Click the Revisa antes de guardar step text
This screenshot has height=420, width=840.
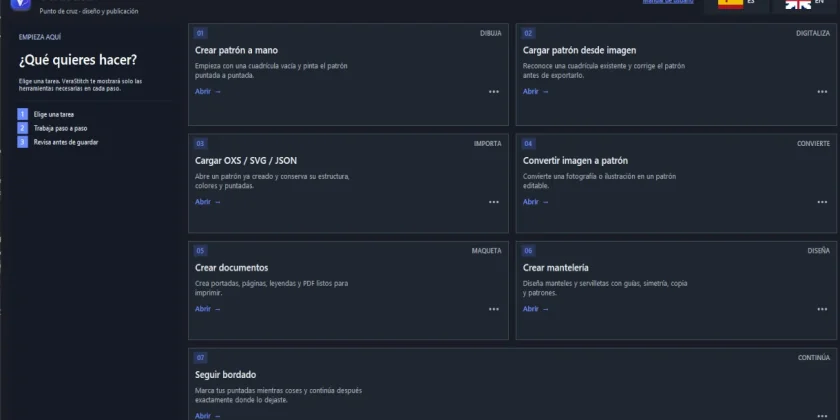coord(66,142)
